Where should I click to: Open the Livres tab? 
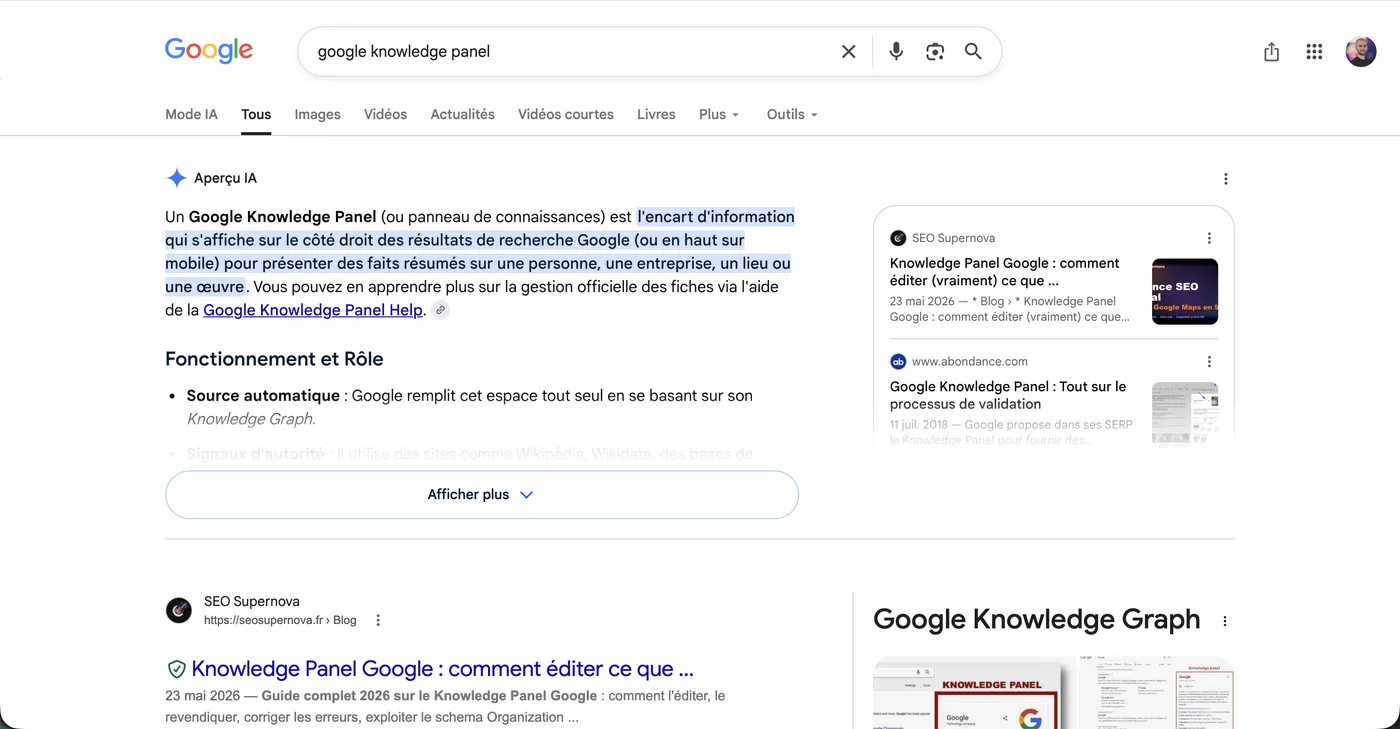[656, 114]
